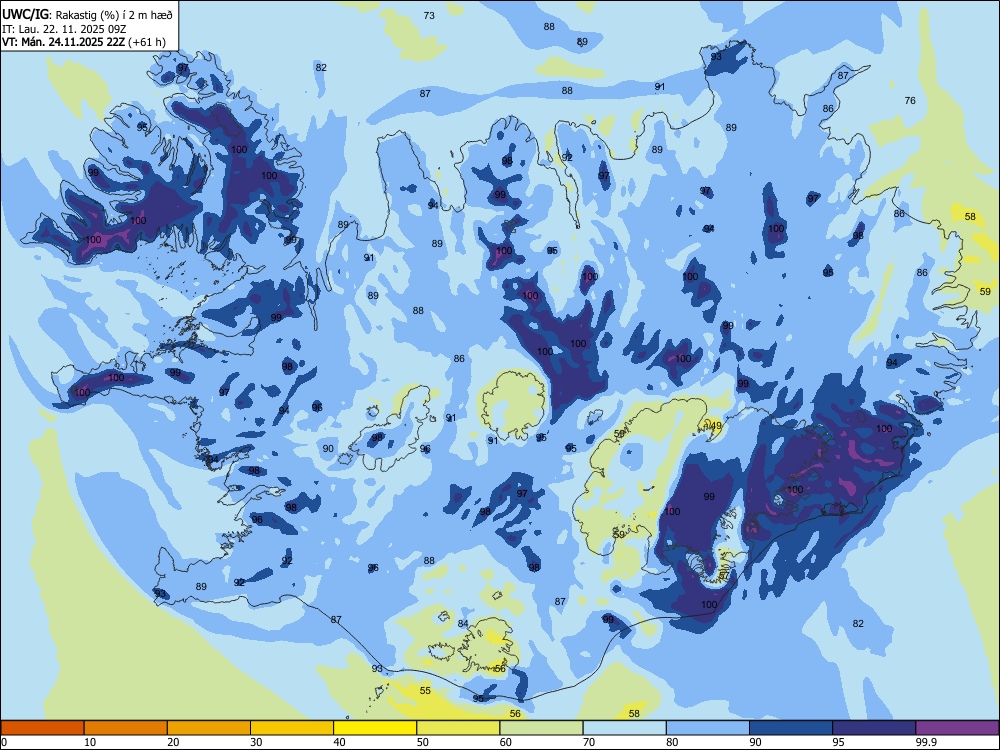The image size is (1000, 750).
Task: Click the map title 'Rakastig (%) í 2 m hæð'
Action: [114, 15]
